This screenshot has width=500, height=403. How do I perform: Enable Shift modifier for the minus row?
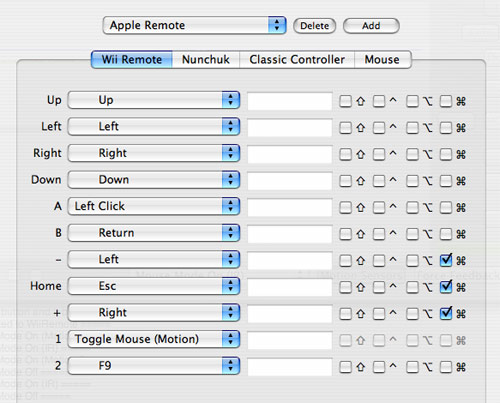[345, 261]
